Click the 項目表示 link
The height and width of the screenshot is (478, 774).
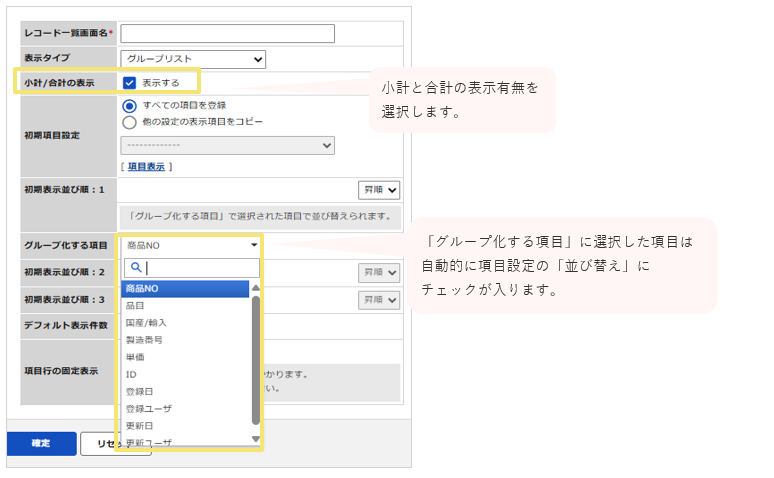(146, 167)
